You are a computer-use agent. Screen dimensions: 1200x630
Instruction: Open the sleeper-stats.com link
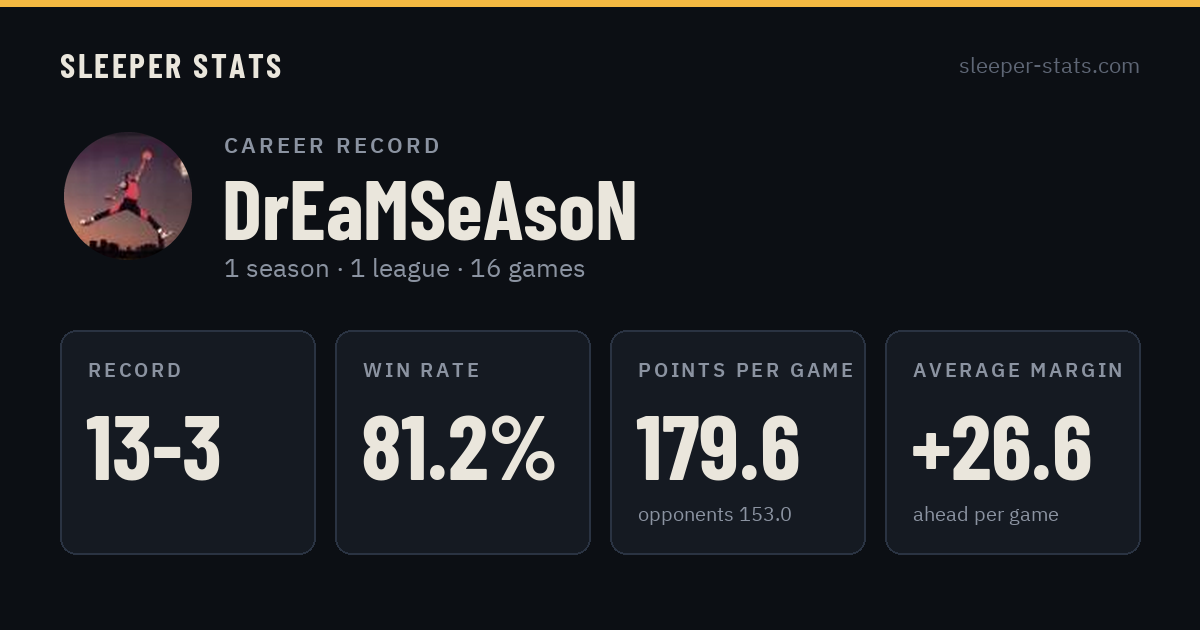pyautogui.click(x=1049, y=66)
